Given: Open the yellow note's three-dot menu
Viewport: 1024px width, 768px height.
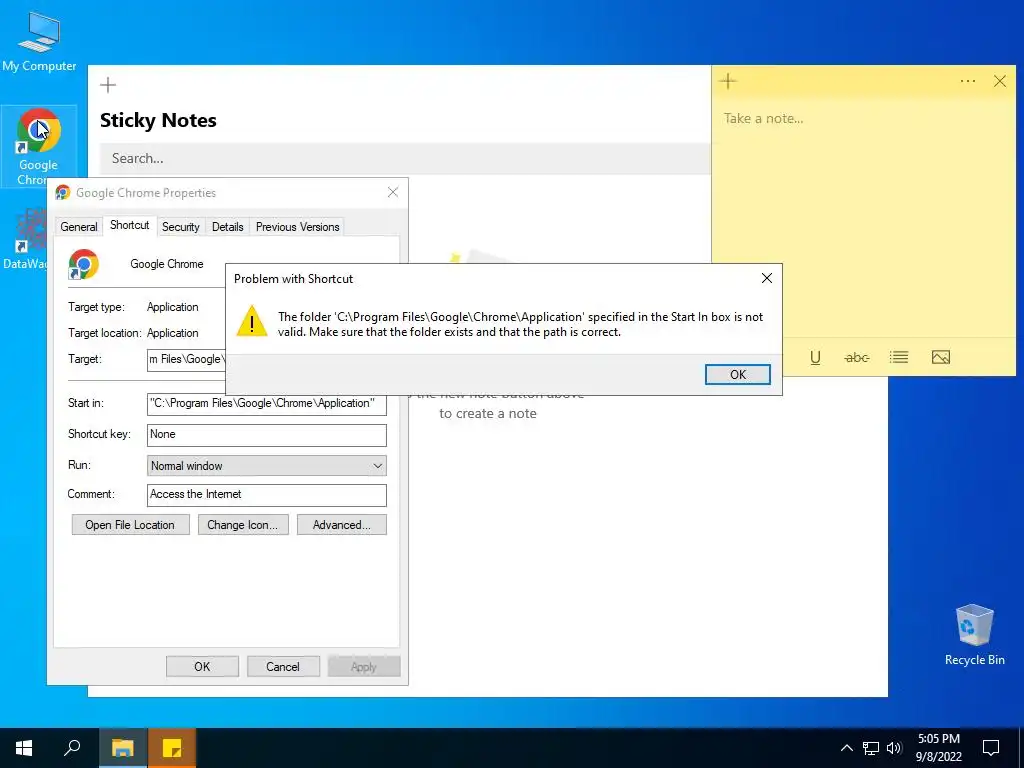Looking at the screenshot, I should [x=968, y=81].
